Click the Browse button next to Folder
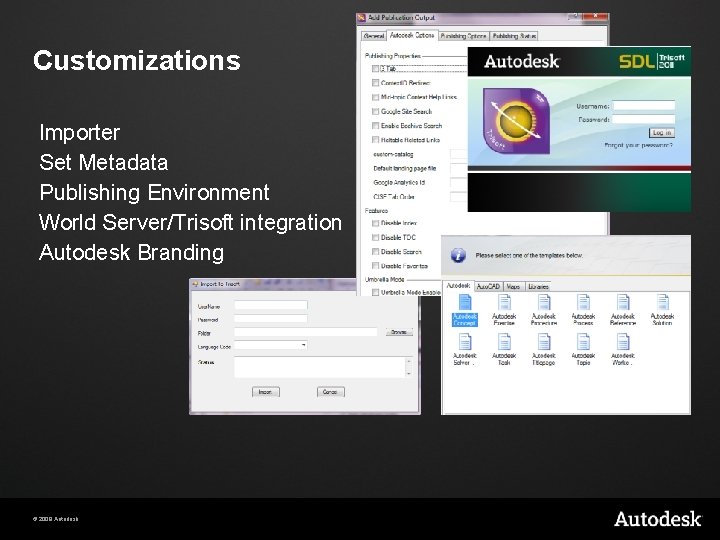The height and width of the screenshot is (540, 720). click(x=399, y=332)
